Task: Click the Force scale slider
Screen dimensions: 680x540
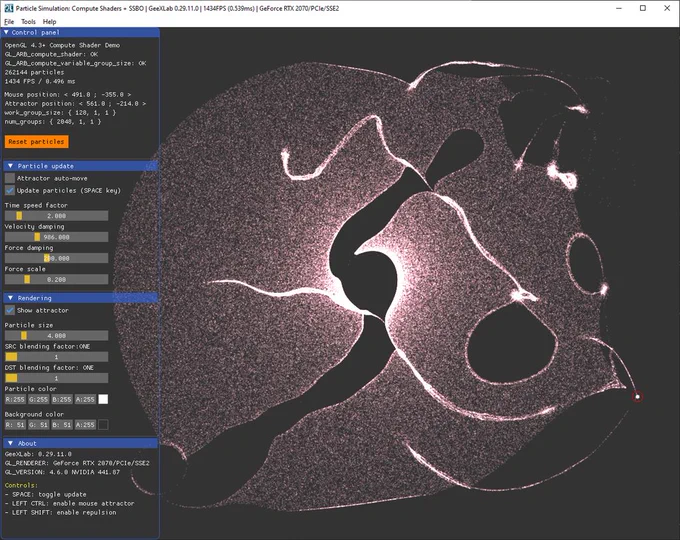Action: 56,279
